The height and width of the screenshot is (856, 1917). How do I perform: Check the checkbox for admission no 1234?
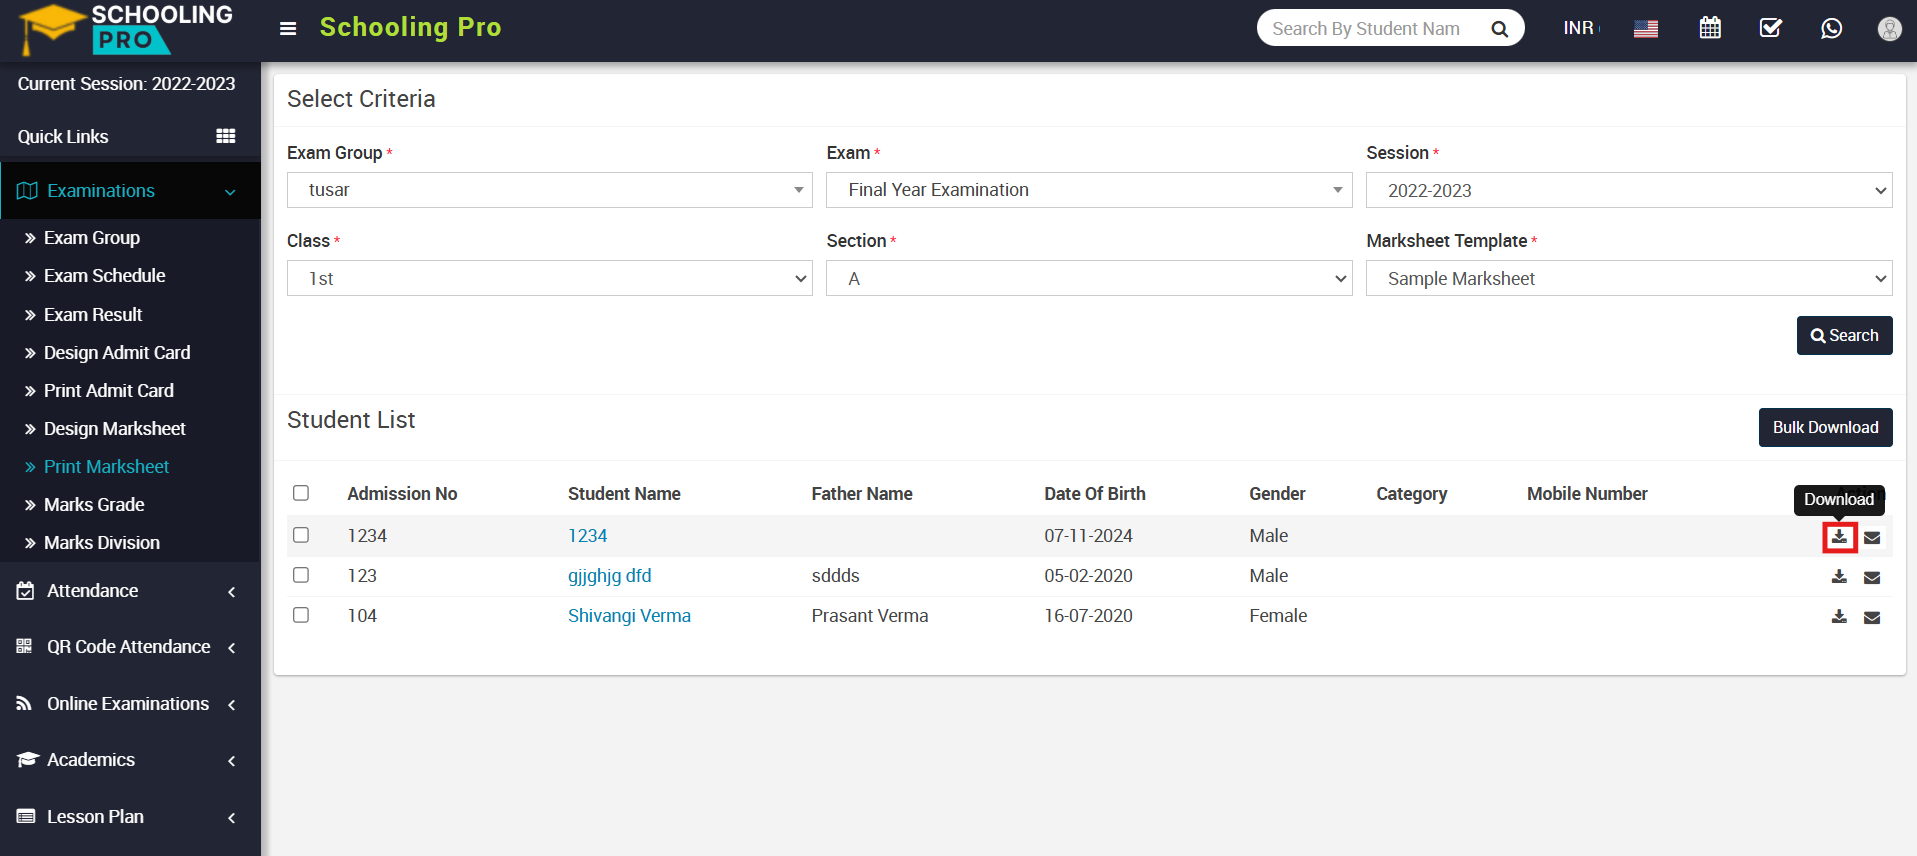tap(301, 535)
